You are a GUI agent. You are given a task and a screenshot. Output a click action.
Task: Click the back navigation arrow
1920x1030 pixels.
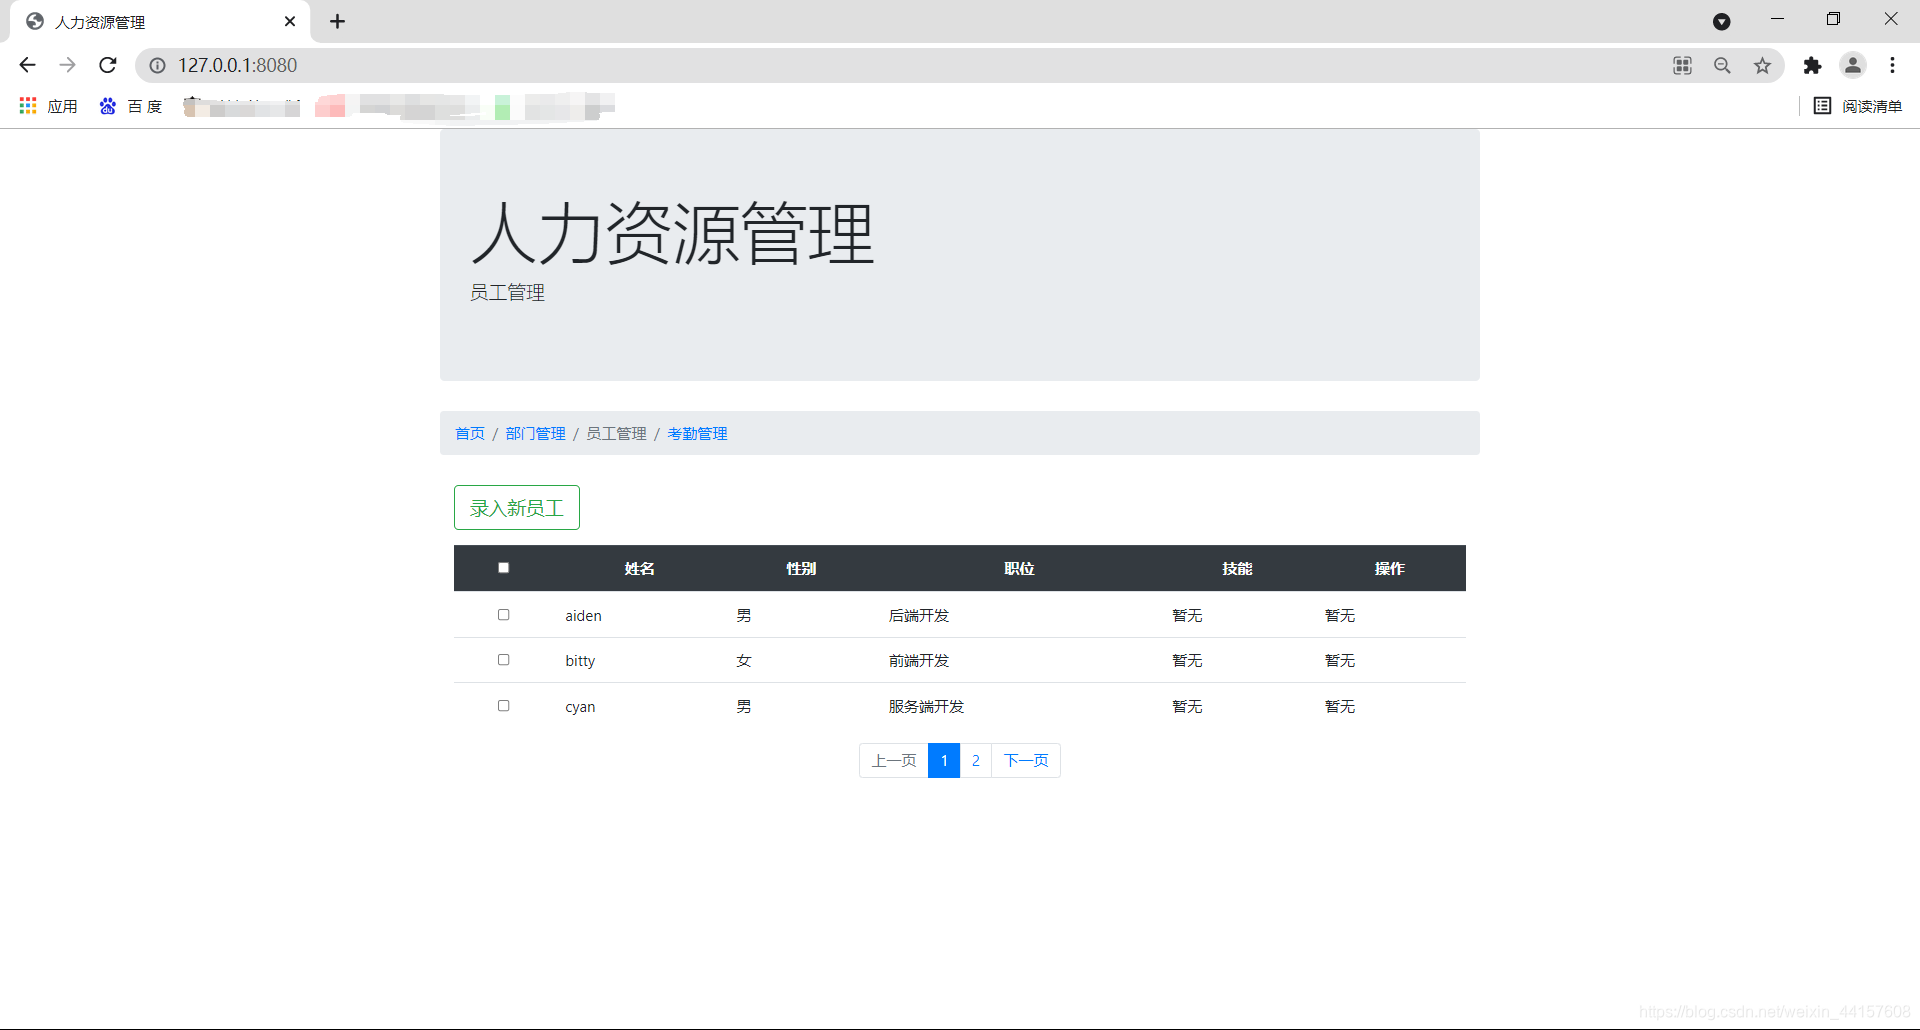click(x=26, y=65)
